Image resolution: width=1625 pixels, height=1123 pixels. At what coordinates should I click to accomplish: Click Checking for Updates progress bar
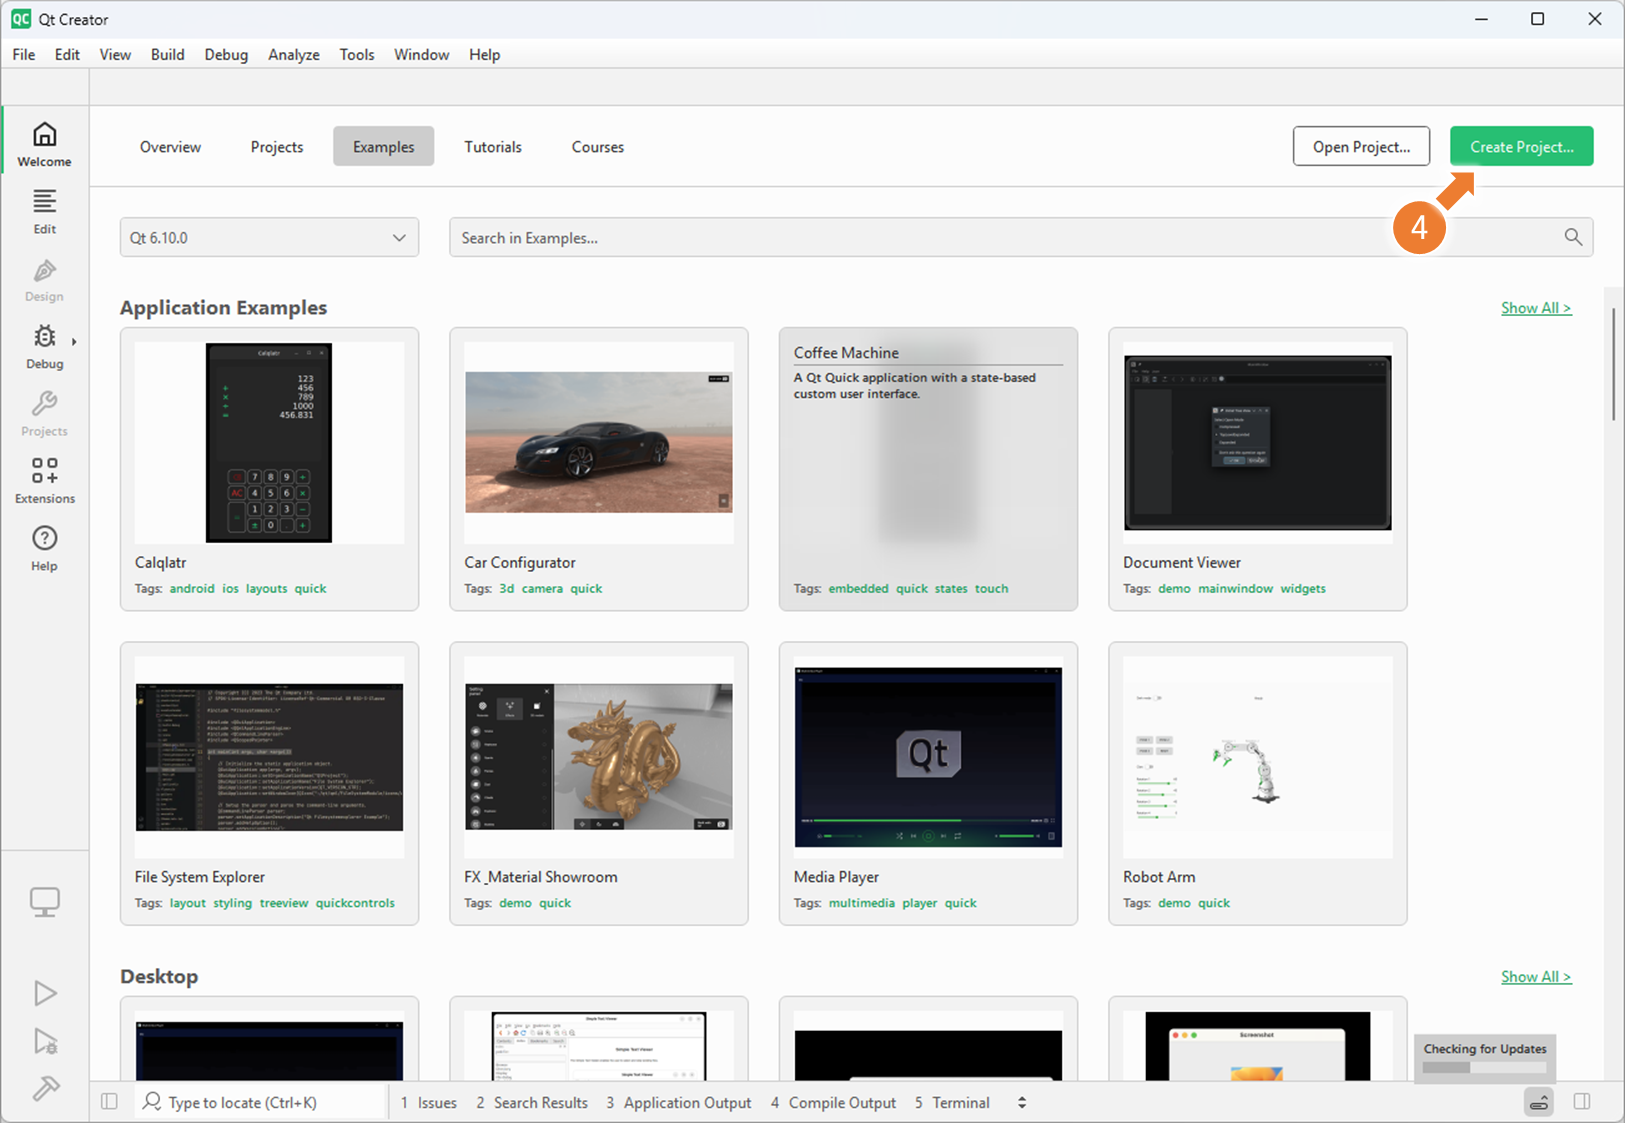[1485, 1067]
